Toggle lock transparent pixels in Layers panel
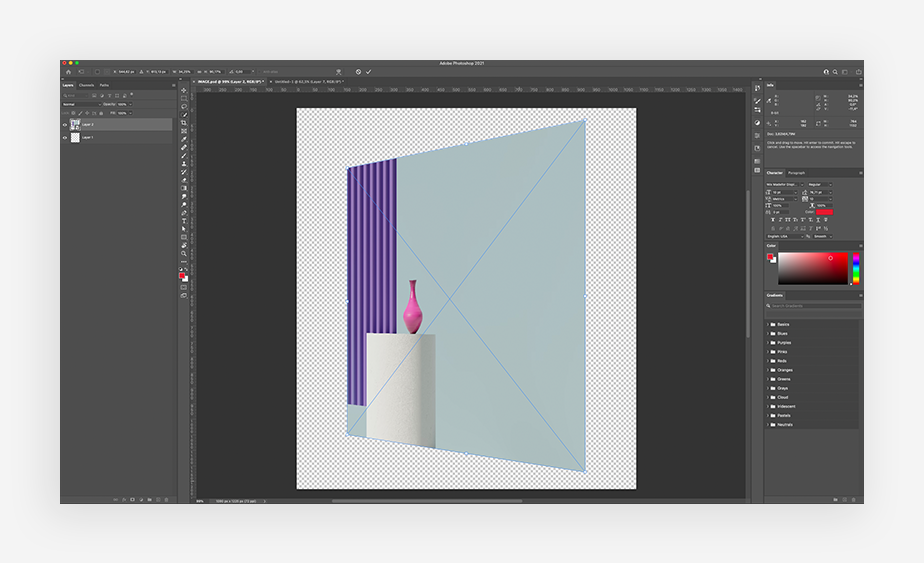 (x=74, y=113)
